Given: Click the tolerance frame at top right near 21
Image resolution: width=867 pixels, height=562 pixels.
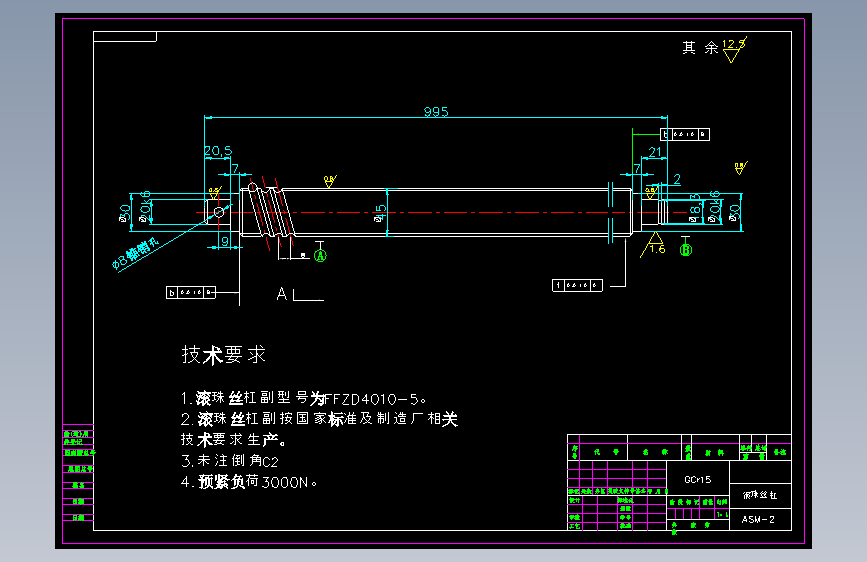Looking at the screenshot, I should (x=685, y=134).
